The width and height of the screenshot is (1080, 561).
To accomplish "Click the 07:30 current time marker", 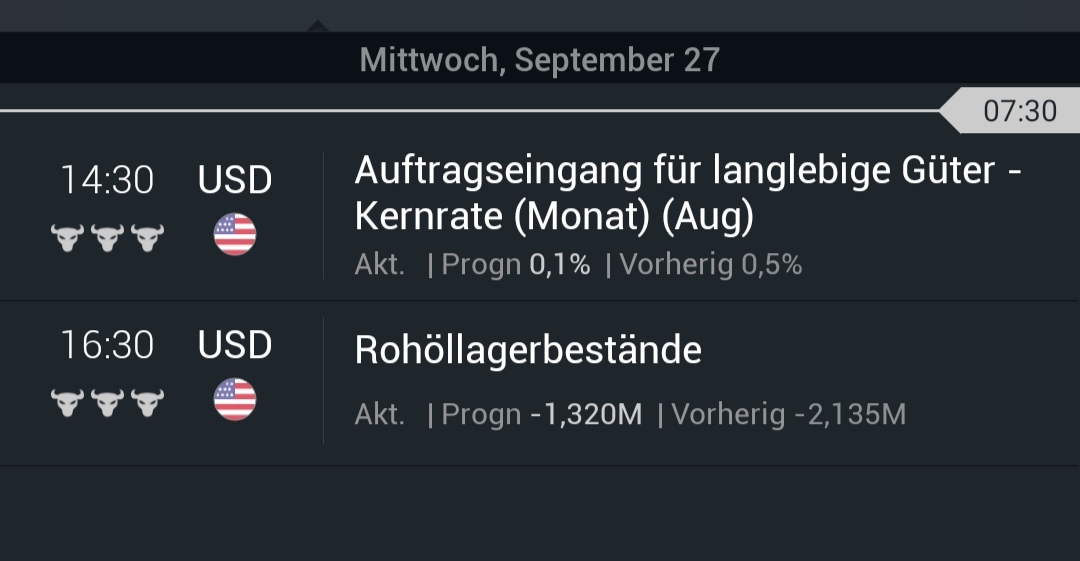I will pyautogui.click(x=1019, y=111).
